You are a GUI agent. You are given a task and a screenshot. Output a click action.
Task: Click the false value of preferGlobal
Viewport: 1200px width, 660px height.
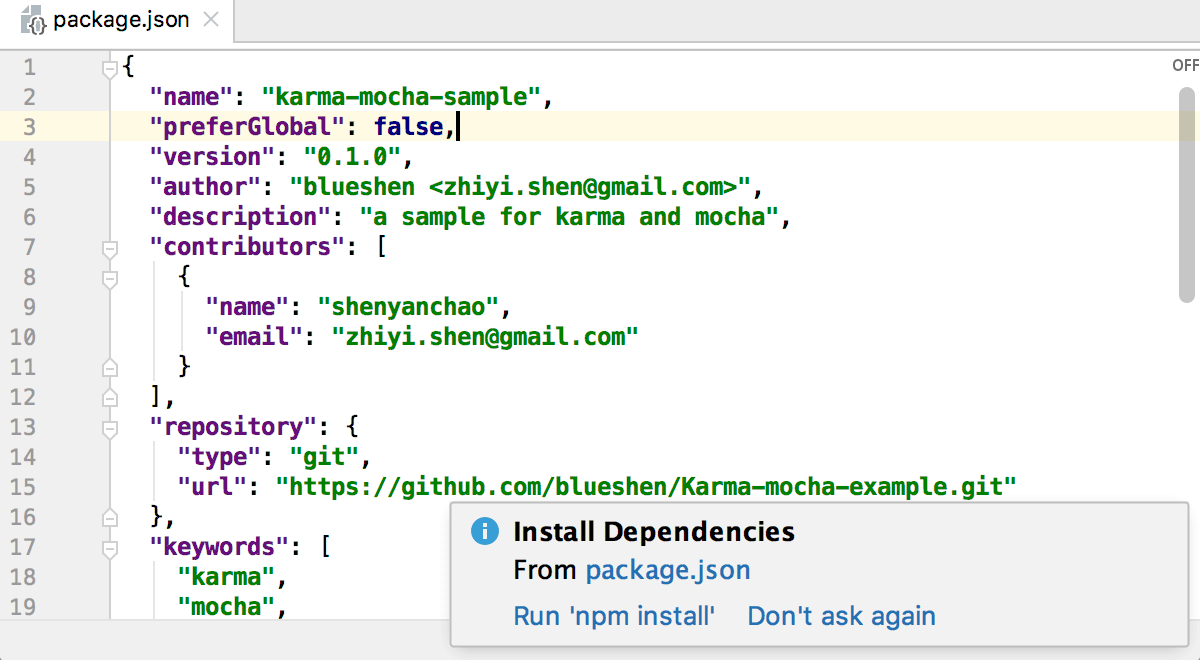409,126
